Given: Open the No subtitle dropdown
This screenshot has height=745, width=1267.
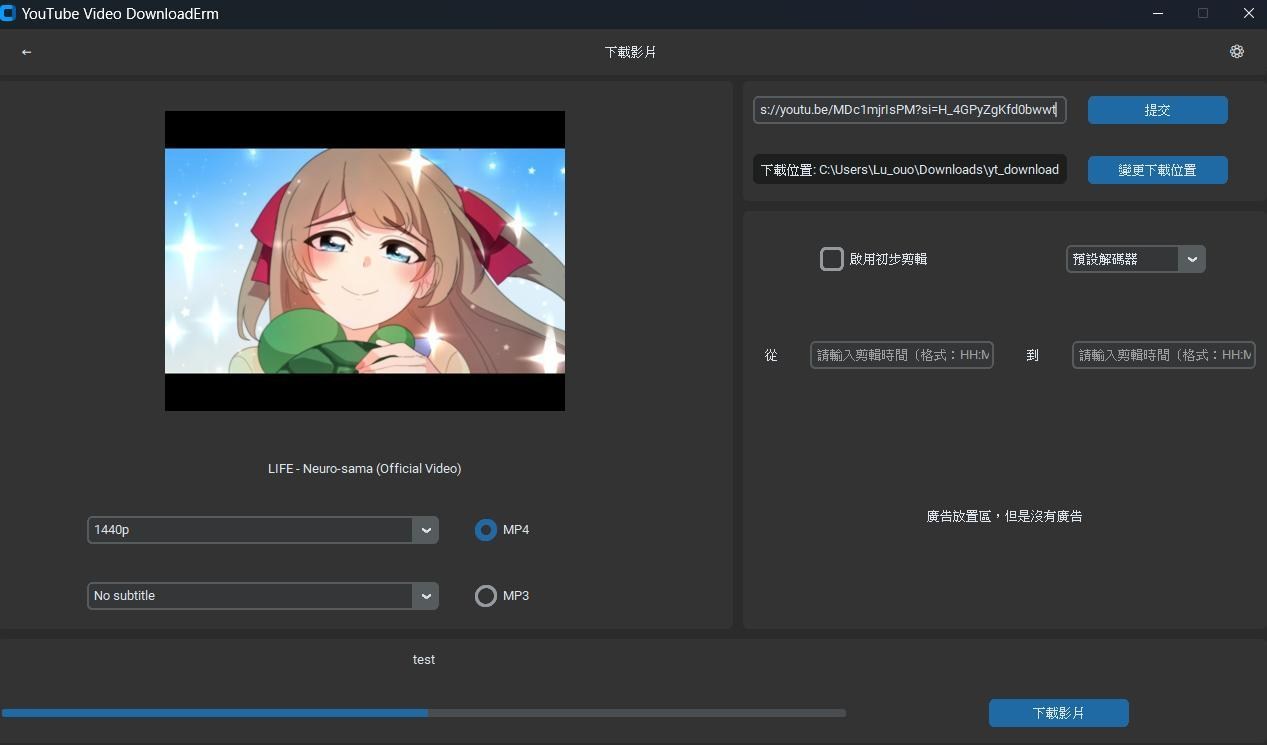Looking at the screenshot, I should pos(263,596).
